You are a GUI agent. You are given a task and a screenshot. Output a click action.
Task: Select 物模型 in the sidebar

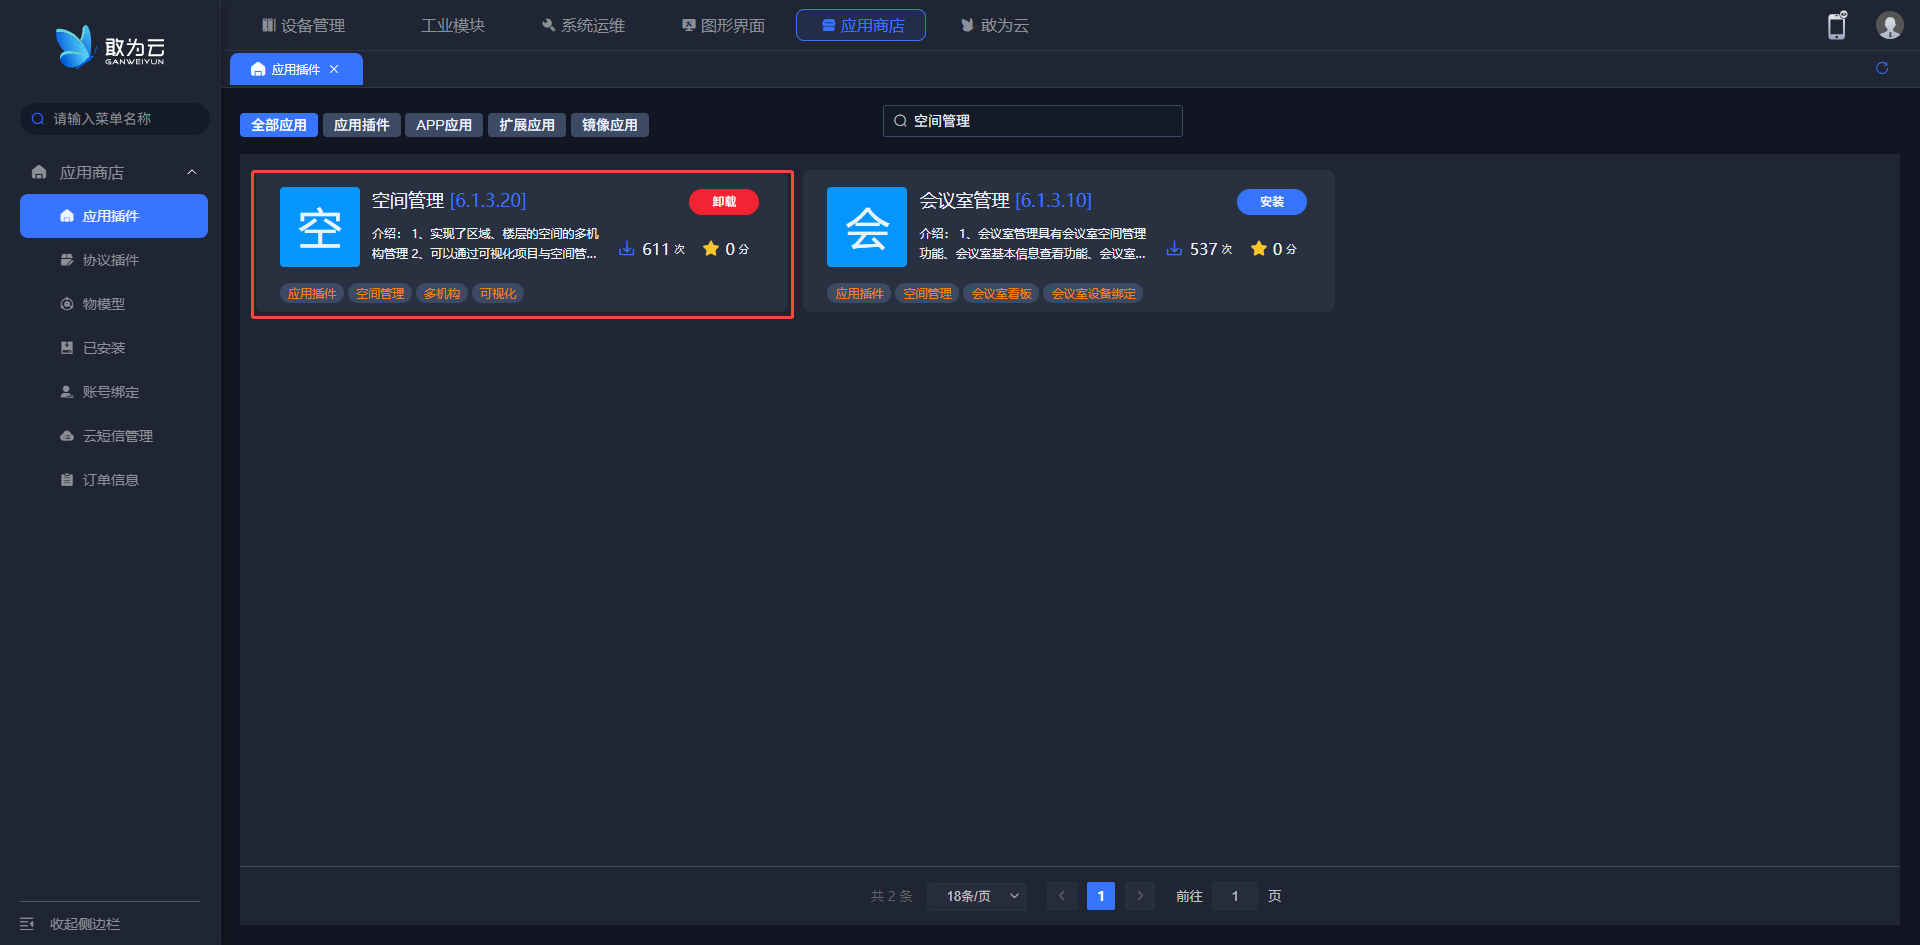(114, 304)
